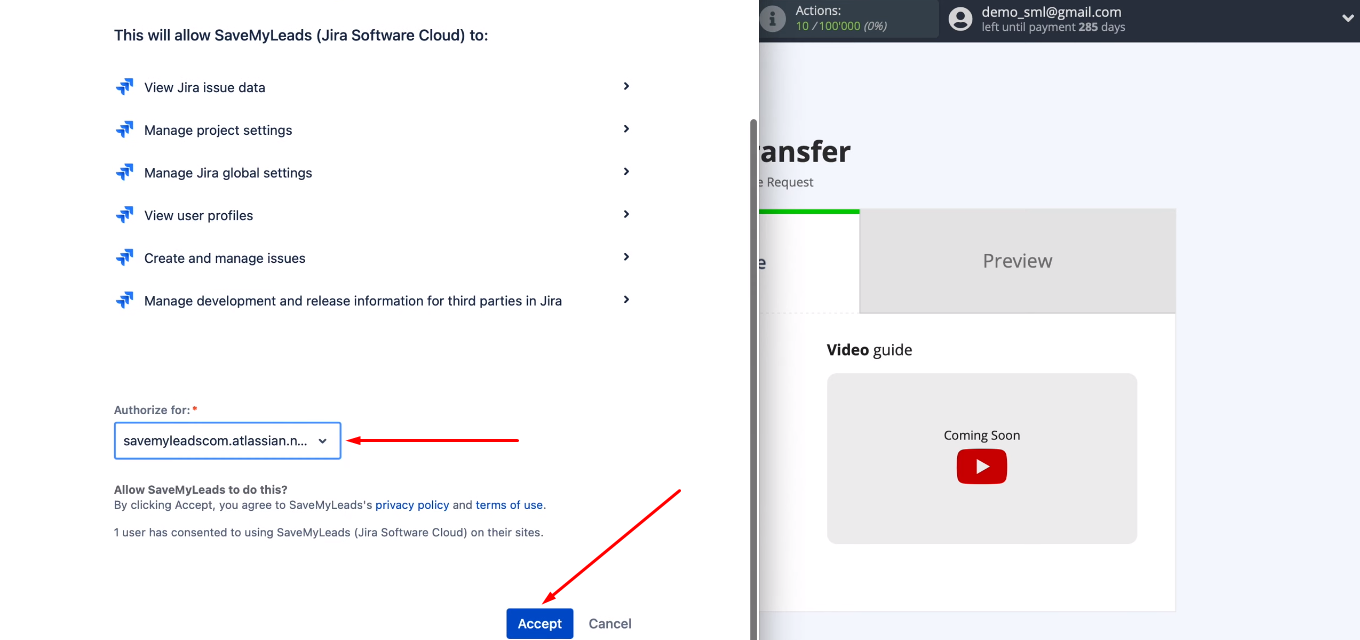
Task: Click 'left until payment 285 days' text
Action: click(x=1054, y=27)
